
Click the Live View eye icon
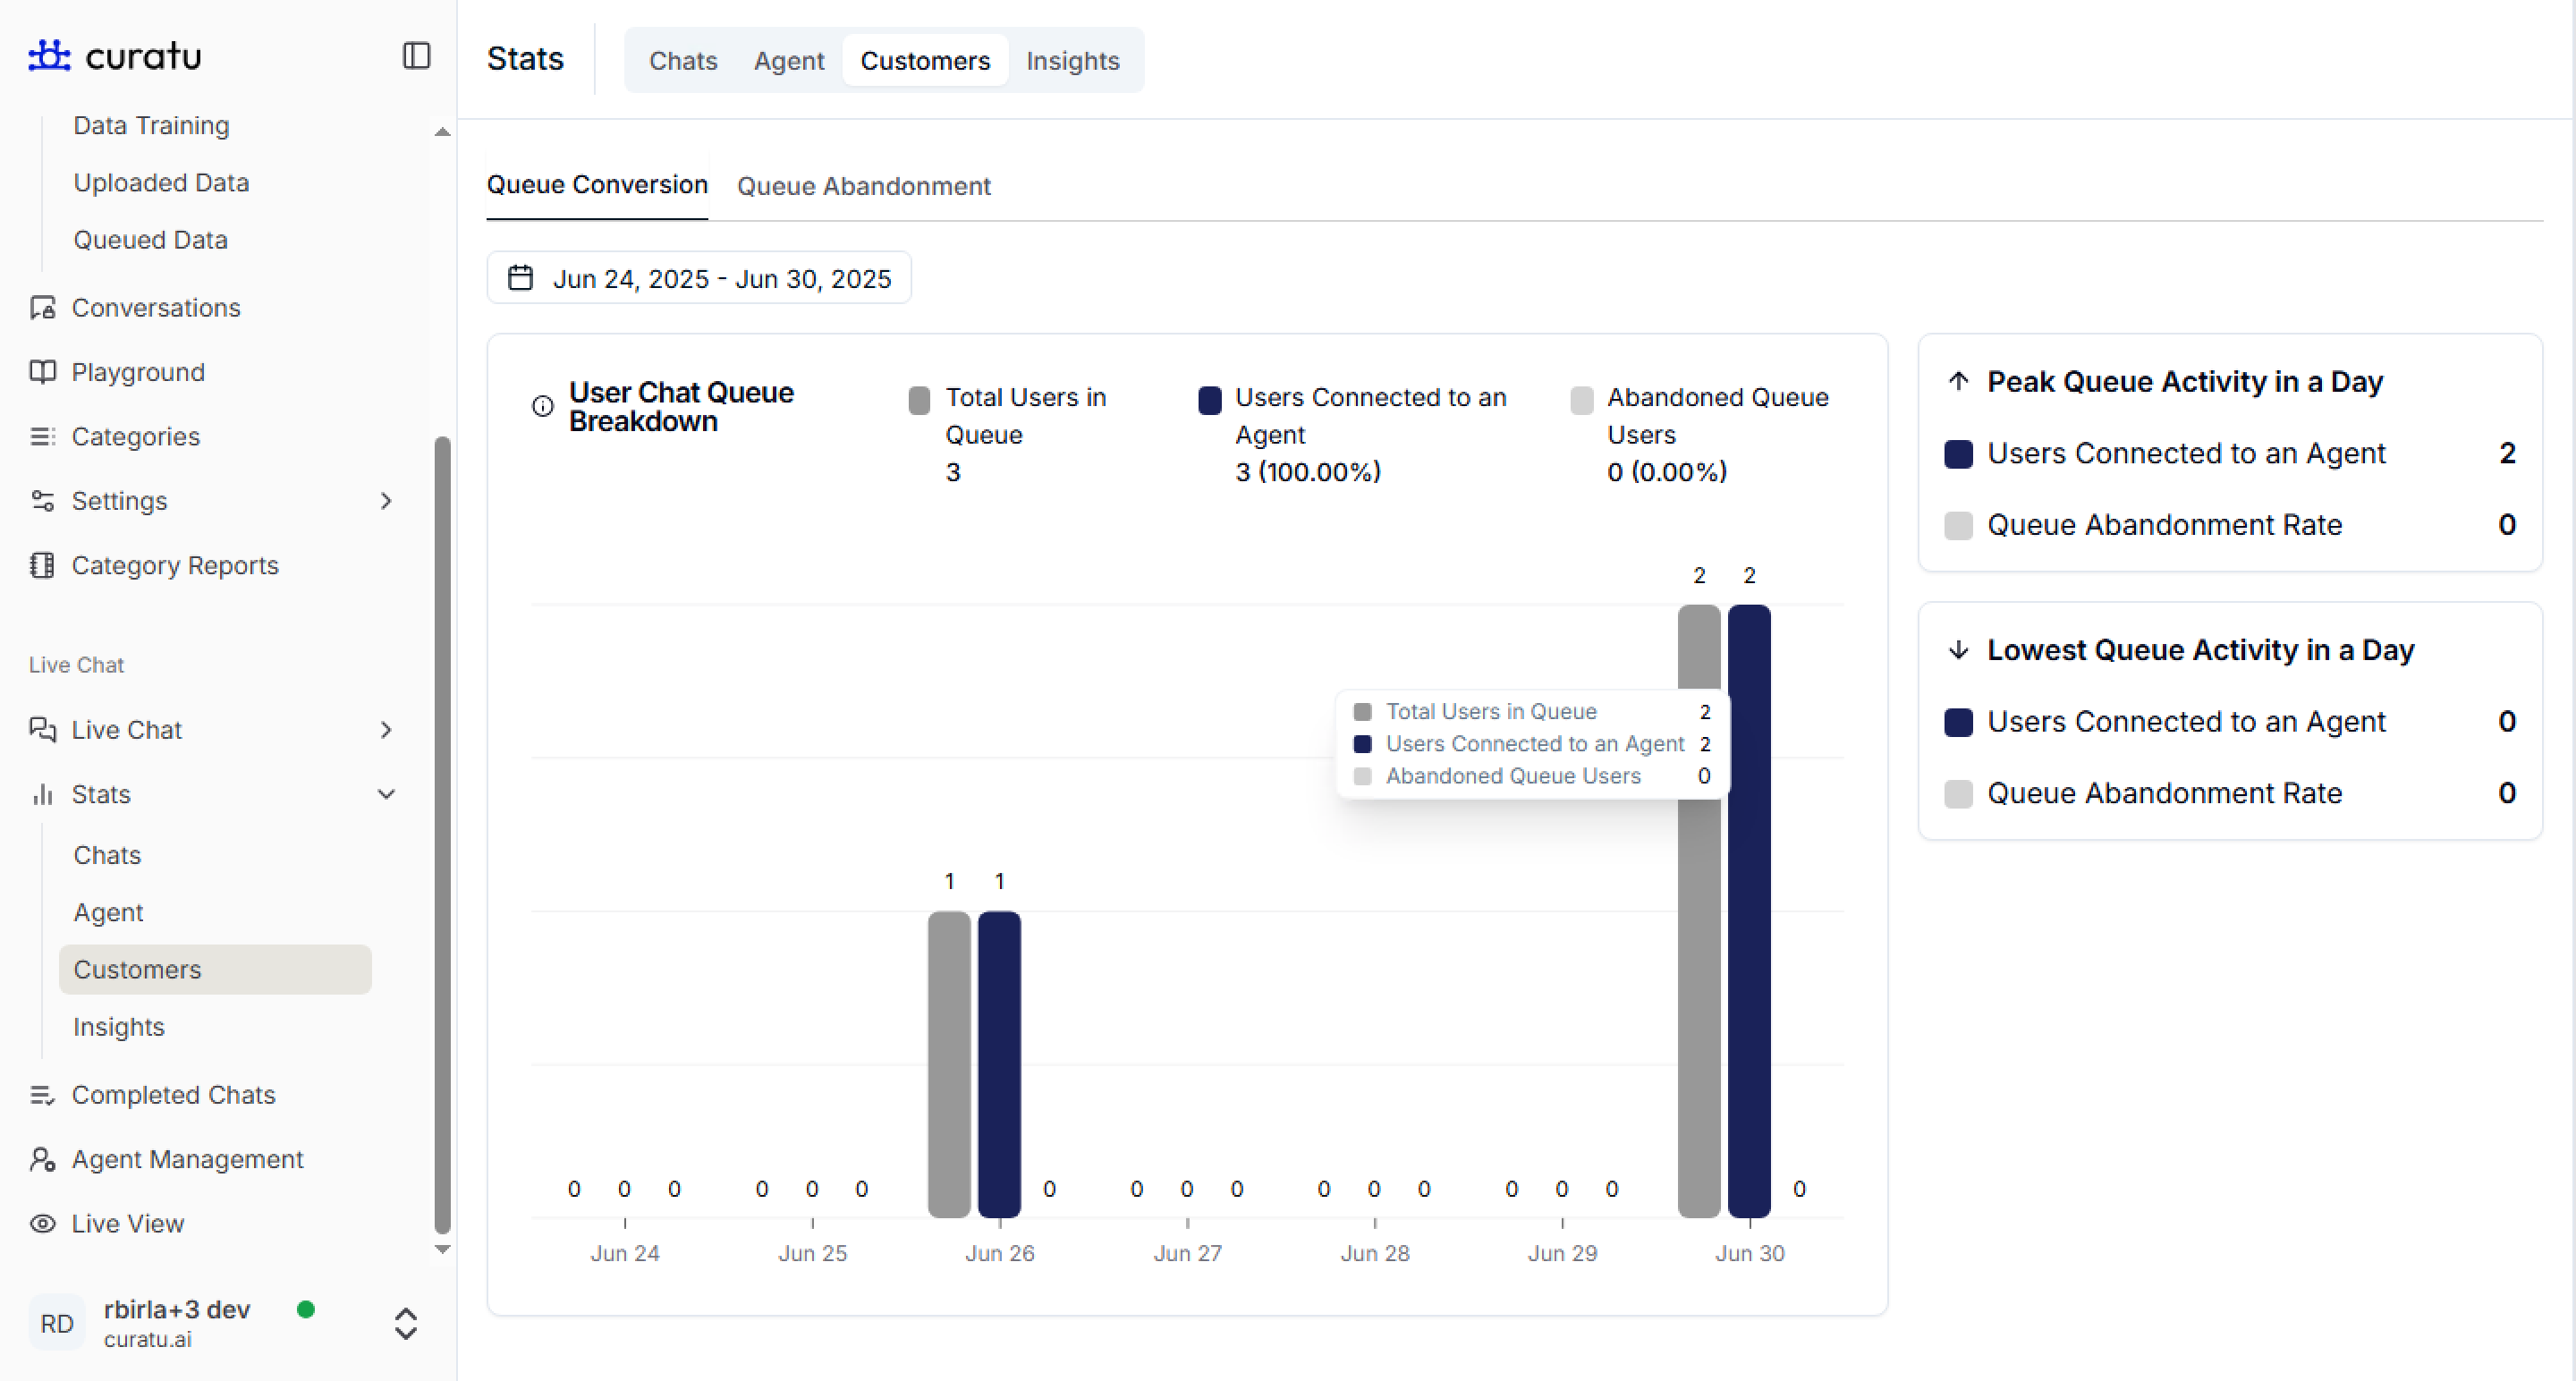coord(42,1223)
